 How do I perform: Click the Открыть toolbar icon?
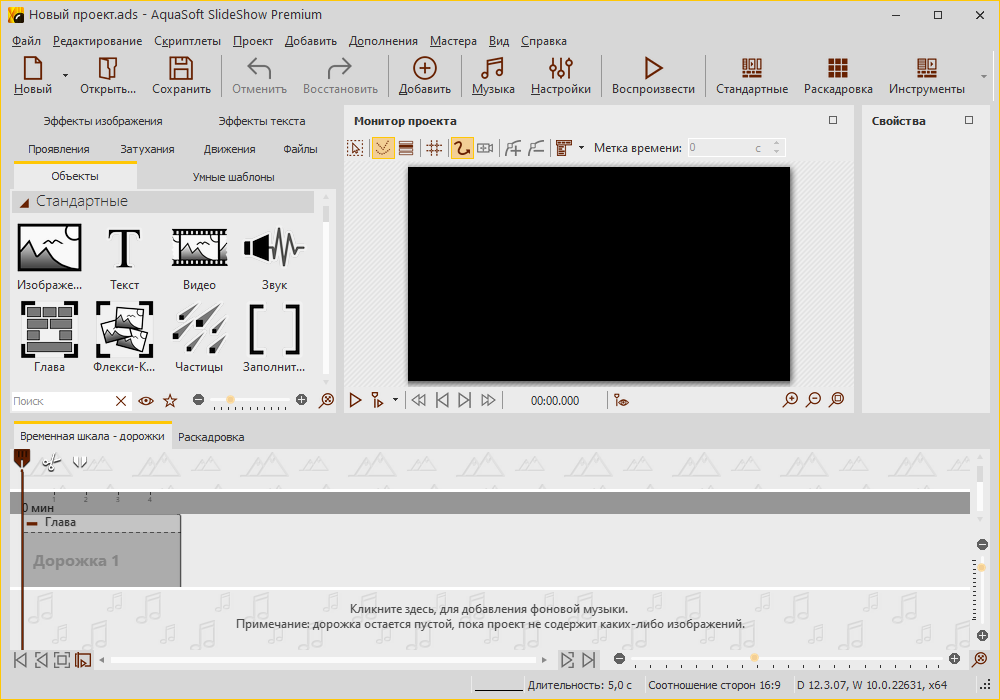[108, 75]
